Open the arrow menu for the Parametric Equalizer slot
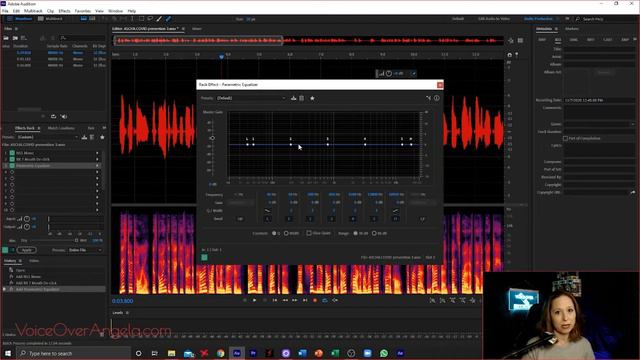 [x=97, y=166]
